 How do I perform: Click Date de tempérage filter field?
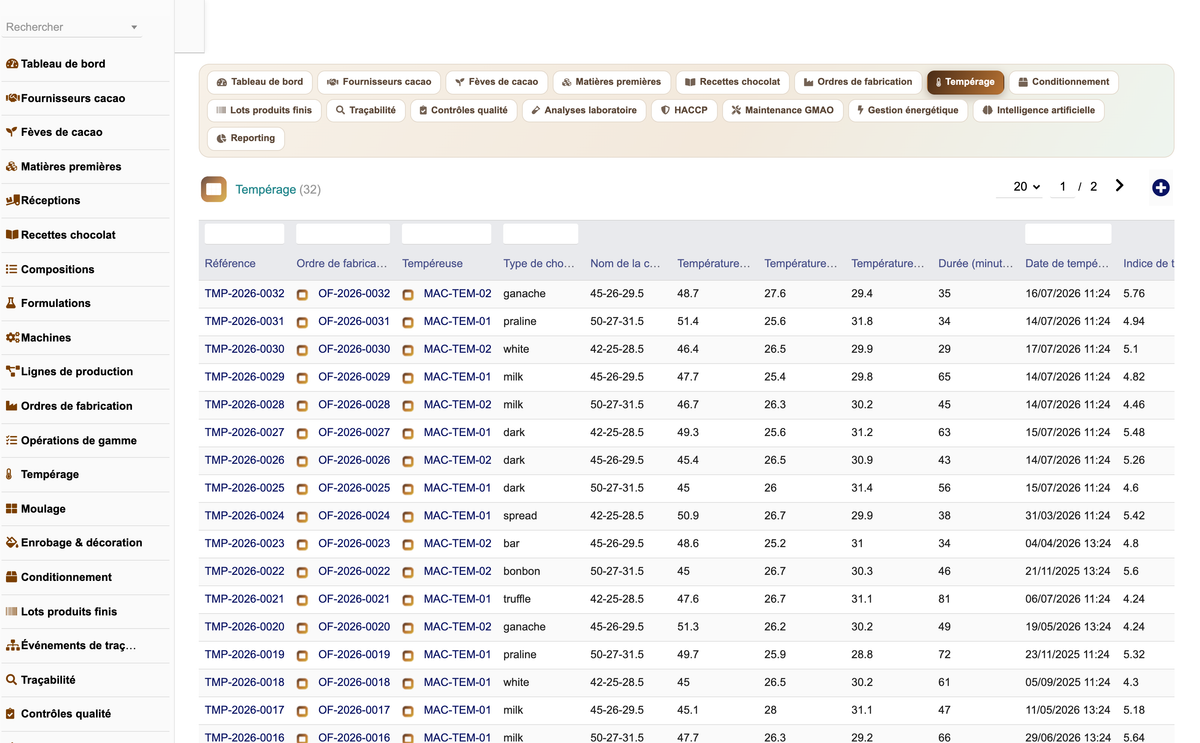point(1068,234)
